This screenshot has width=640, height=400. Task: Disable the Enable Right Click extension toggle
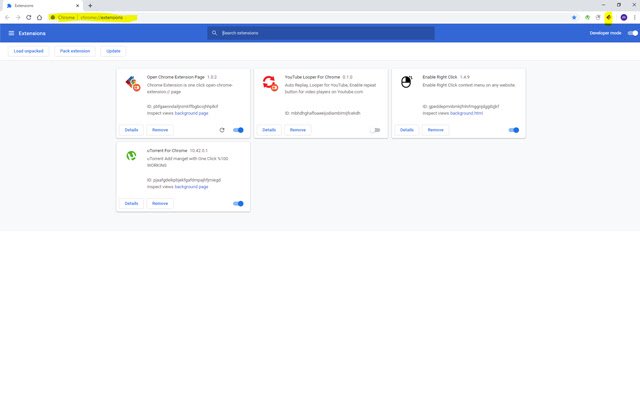[514, 130]
